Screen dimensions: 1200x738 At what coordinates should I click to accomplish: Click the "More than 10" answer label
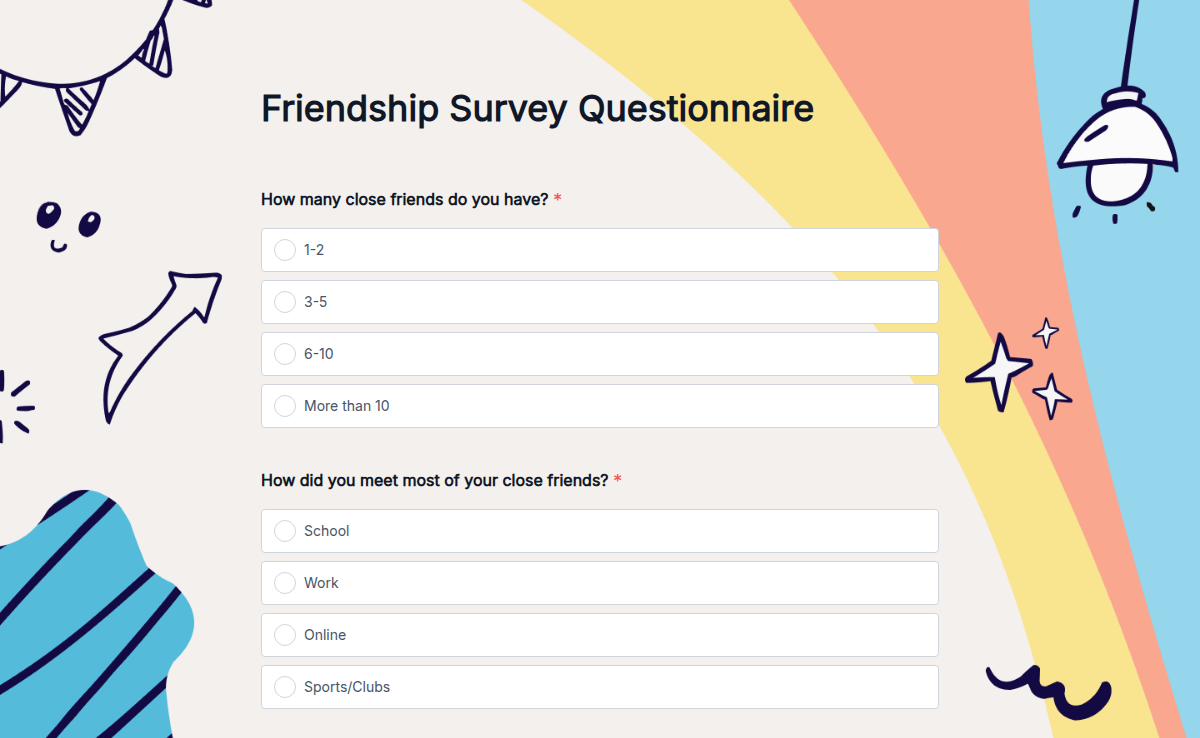[x=345, y=406]
